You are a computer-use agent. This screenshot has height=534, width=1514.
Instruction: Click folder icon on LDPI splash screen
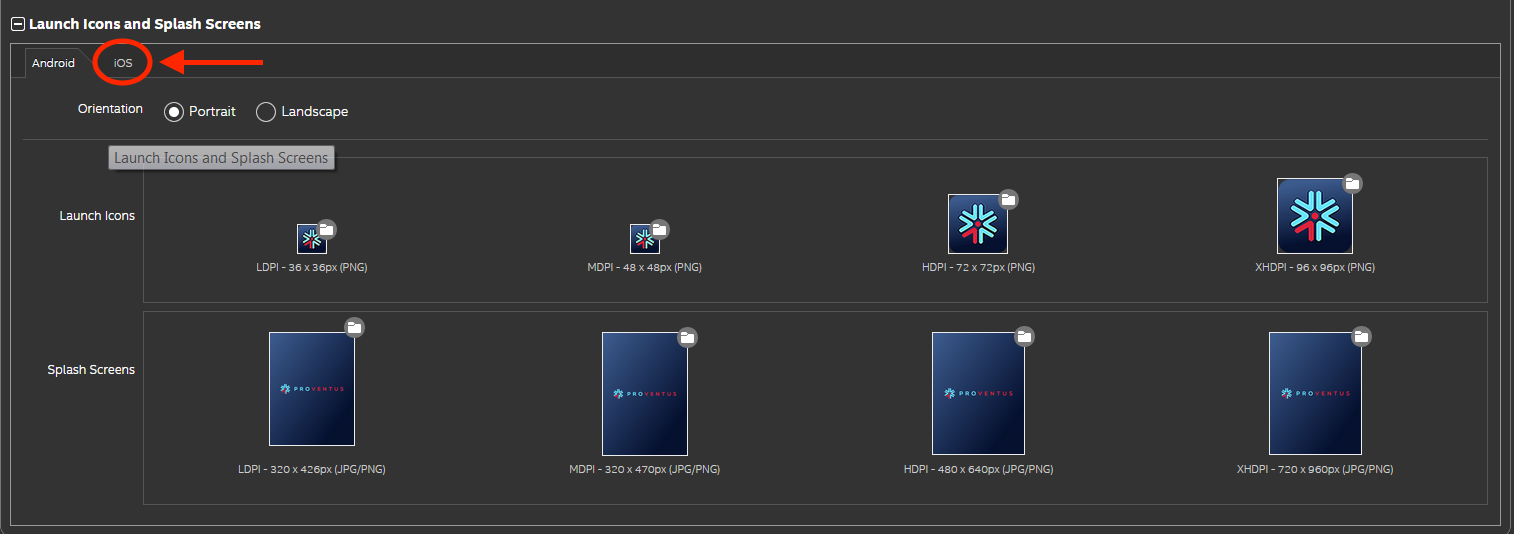pos(354,327)
